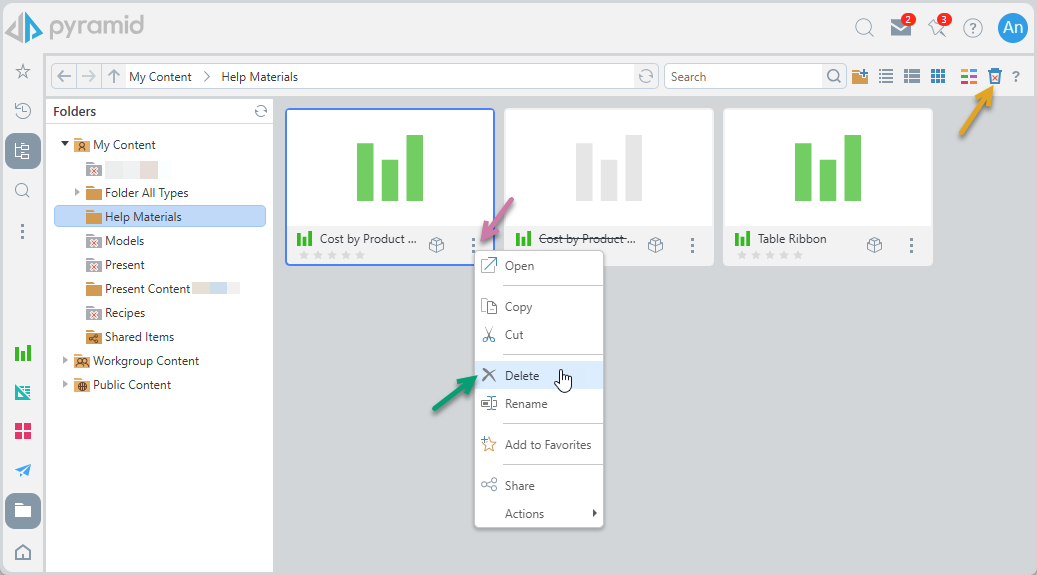Click the Search input field
The height and width of the screenshot is (575, 1037).
[x=743, y=77]
